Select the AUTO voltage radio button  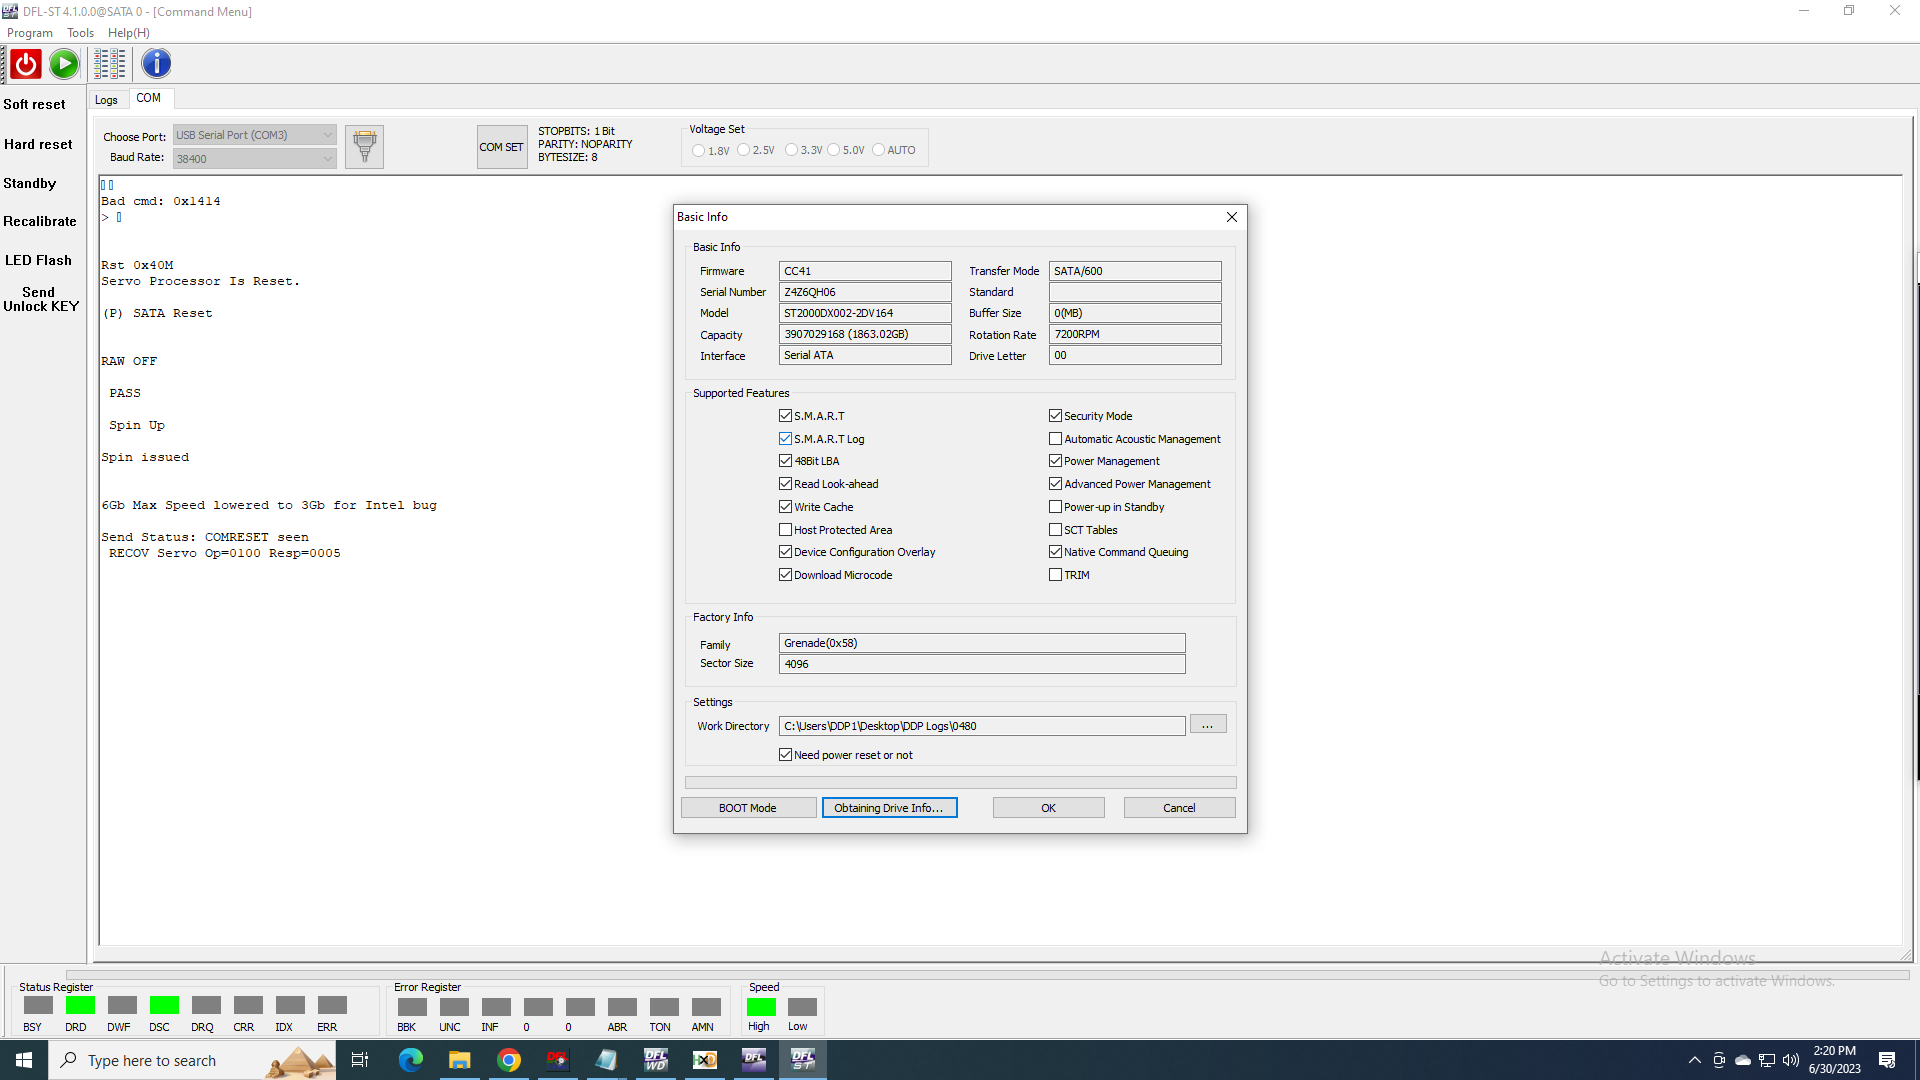pos(879,150)
